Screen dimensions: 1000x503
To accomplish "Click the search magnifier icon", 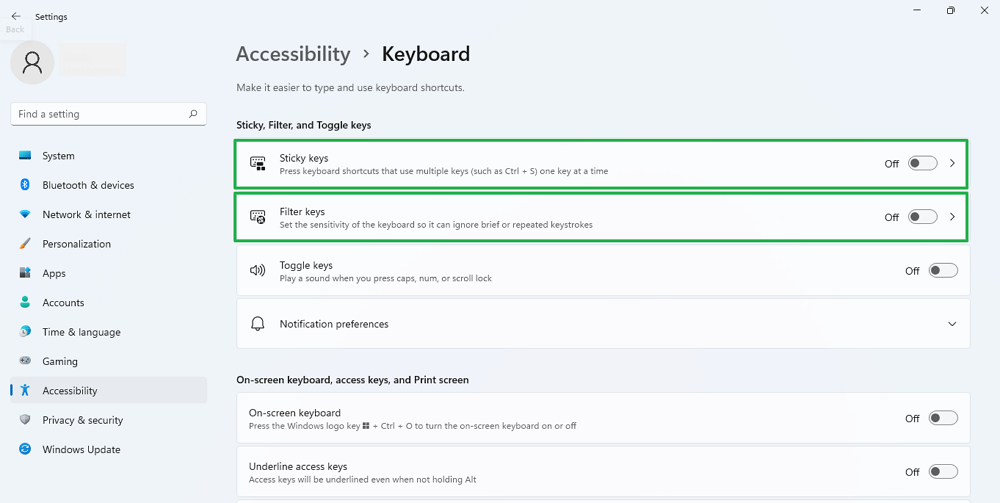I will click(x=193, y=114).
